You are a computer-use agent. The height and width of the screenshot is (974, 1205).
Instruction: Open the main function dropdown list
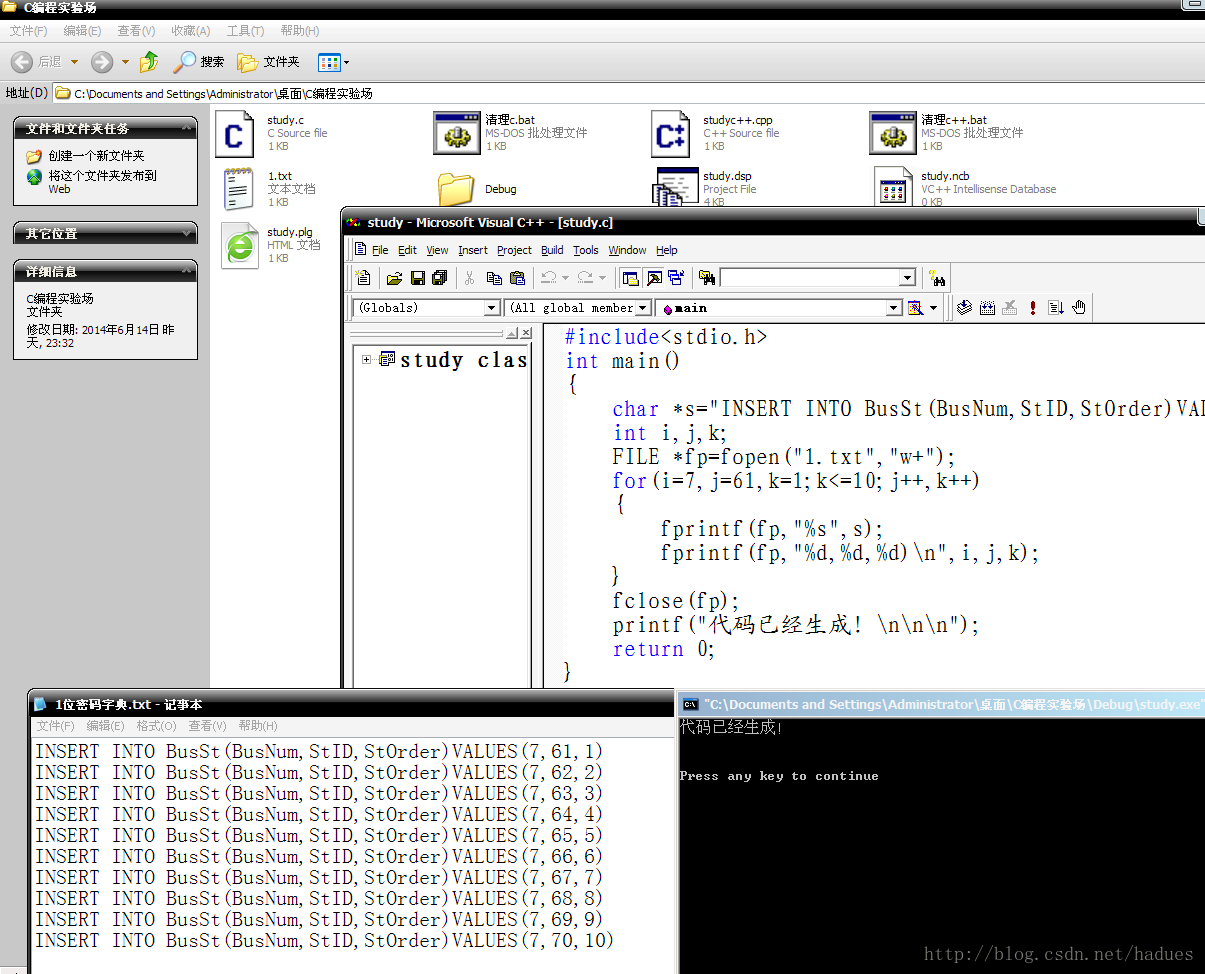[894, 308]
